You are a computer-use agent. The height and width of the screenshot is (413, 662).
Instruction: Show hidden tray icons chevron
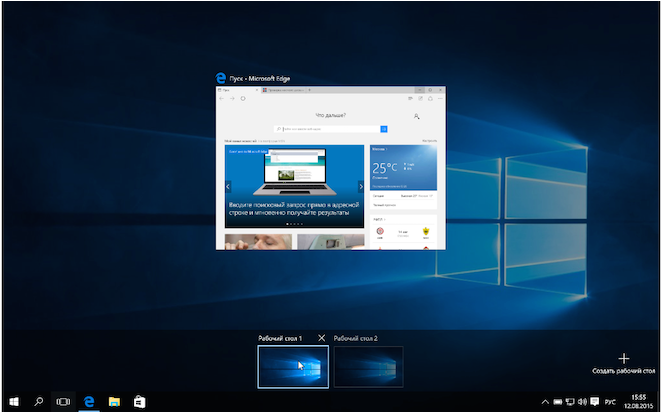(545, 402)
